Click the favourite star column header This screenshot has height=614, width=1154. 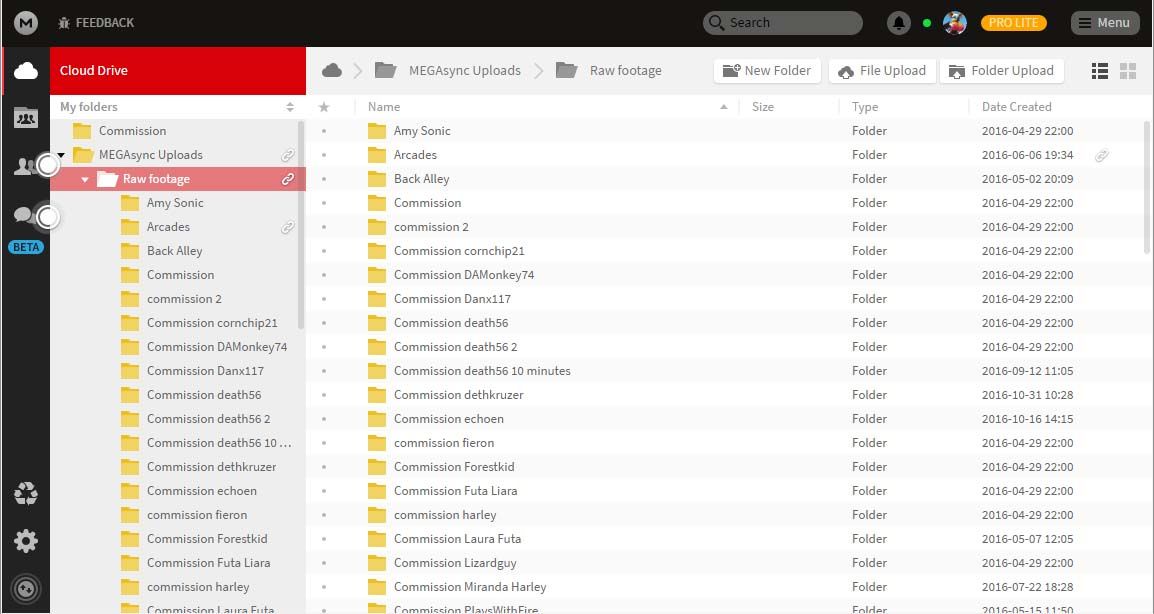(x=324, y=107)
